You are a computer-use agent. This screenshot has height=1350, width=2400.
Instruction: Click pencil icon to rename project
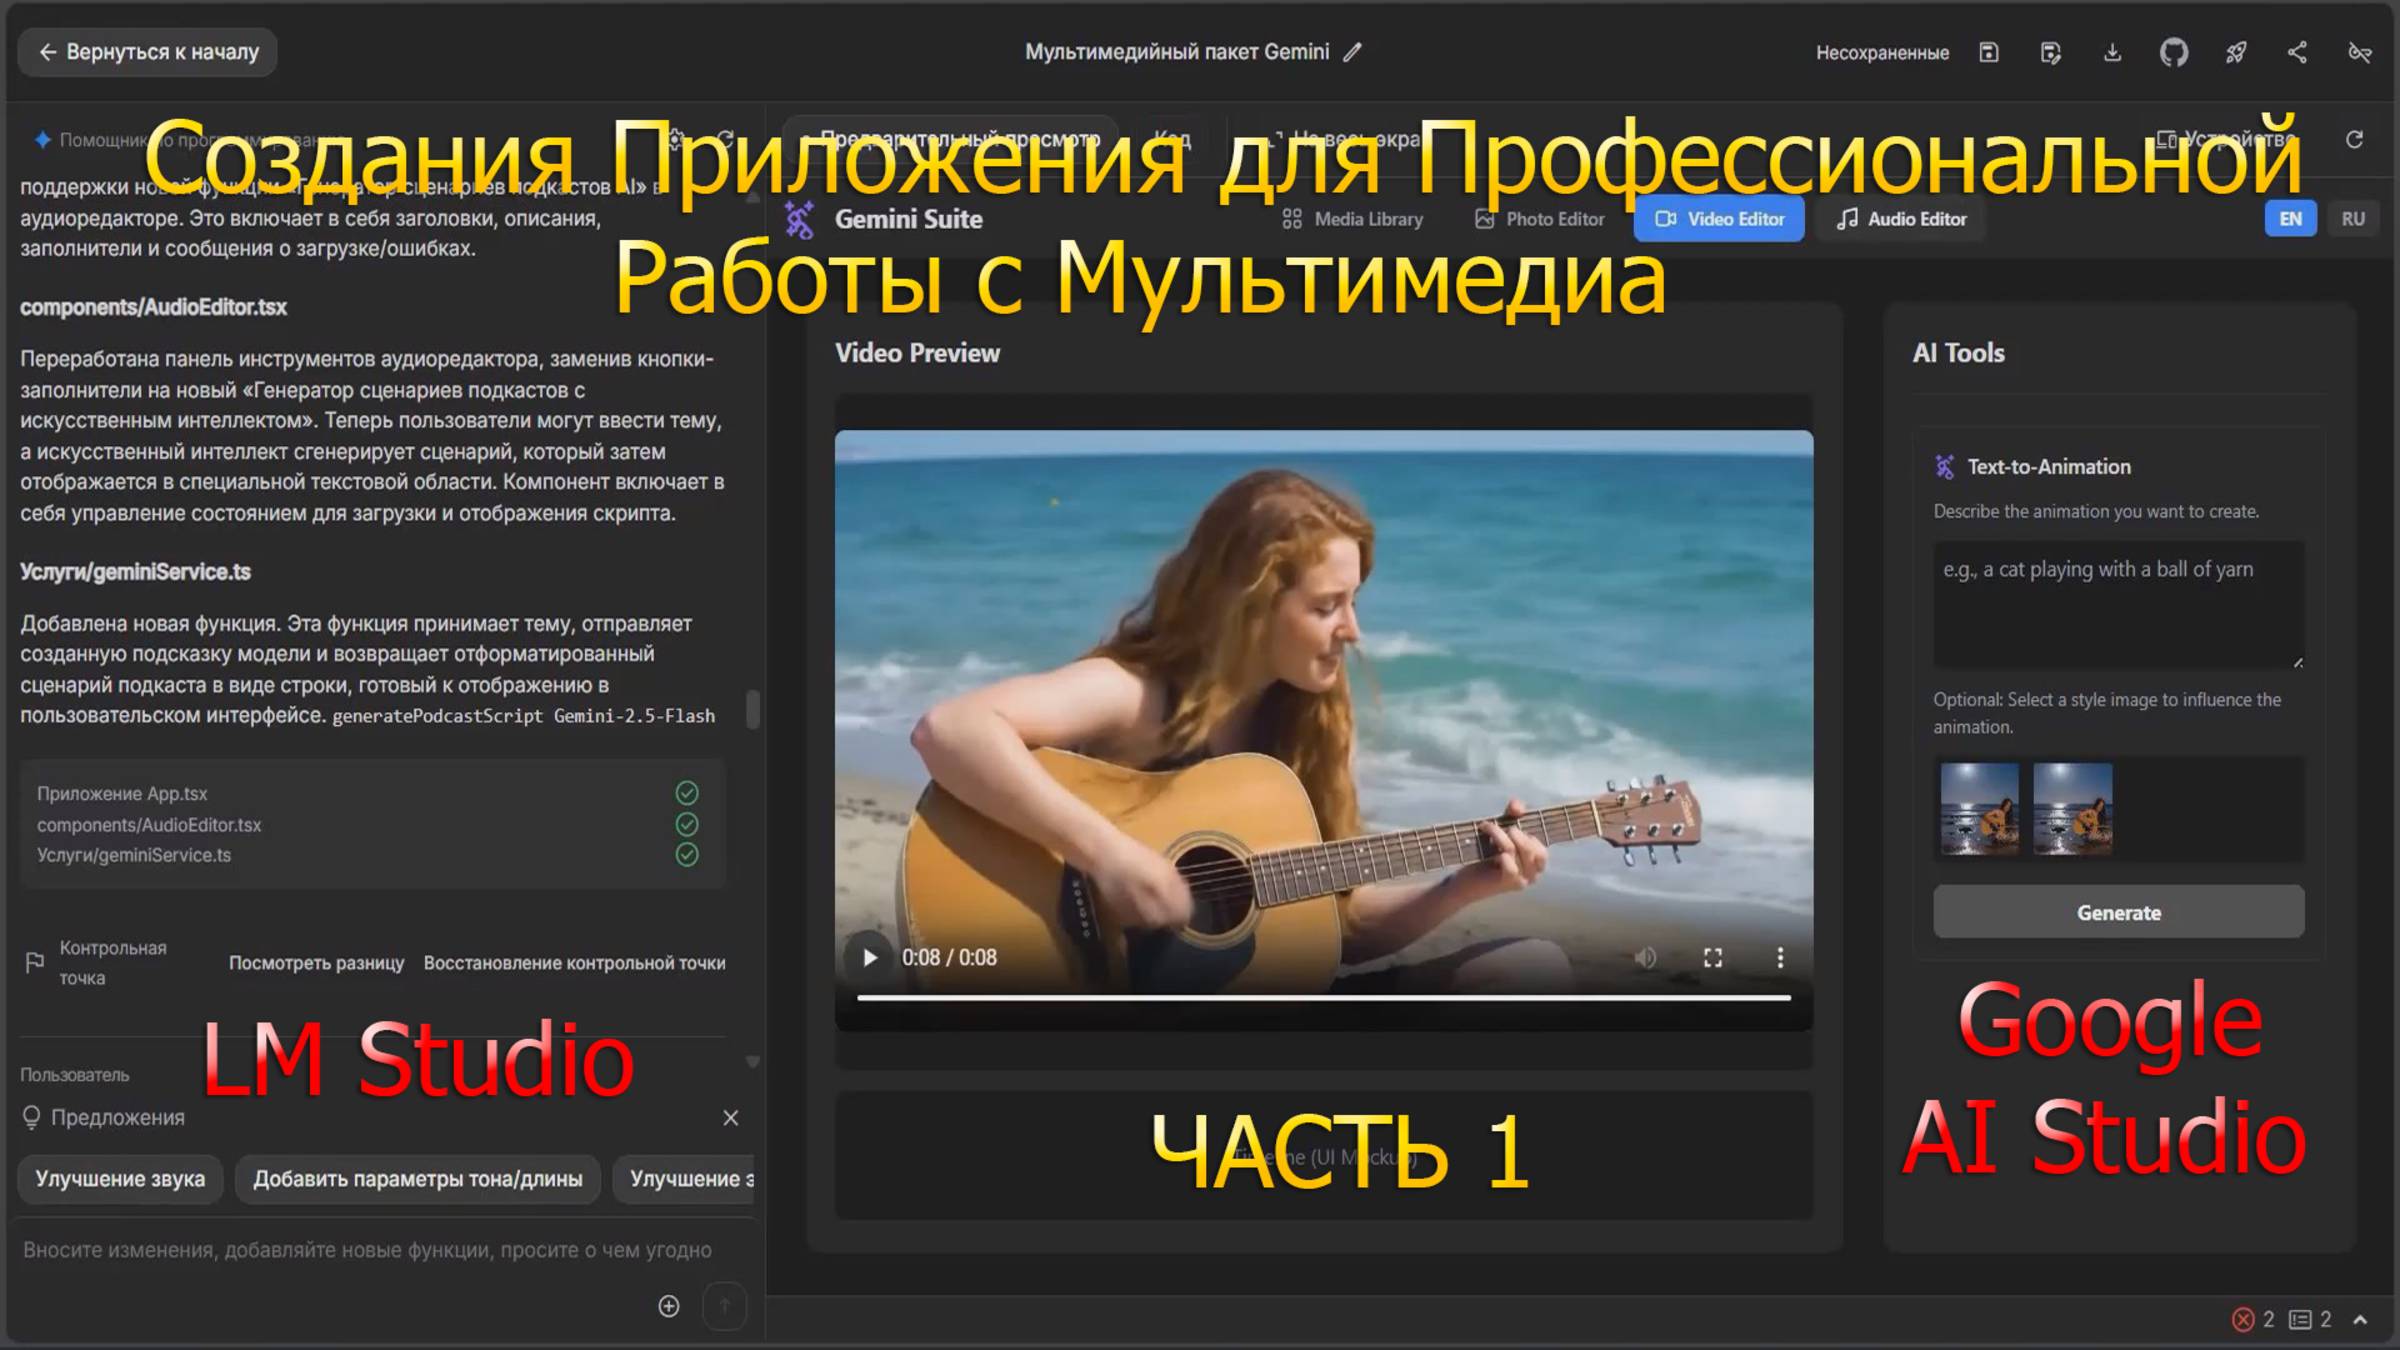coord(1353,52)
